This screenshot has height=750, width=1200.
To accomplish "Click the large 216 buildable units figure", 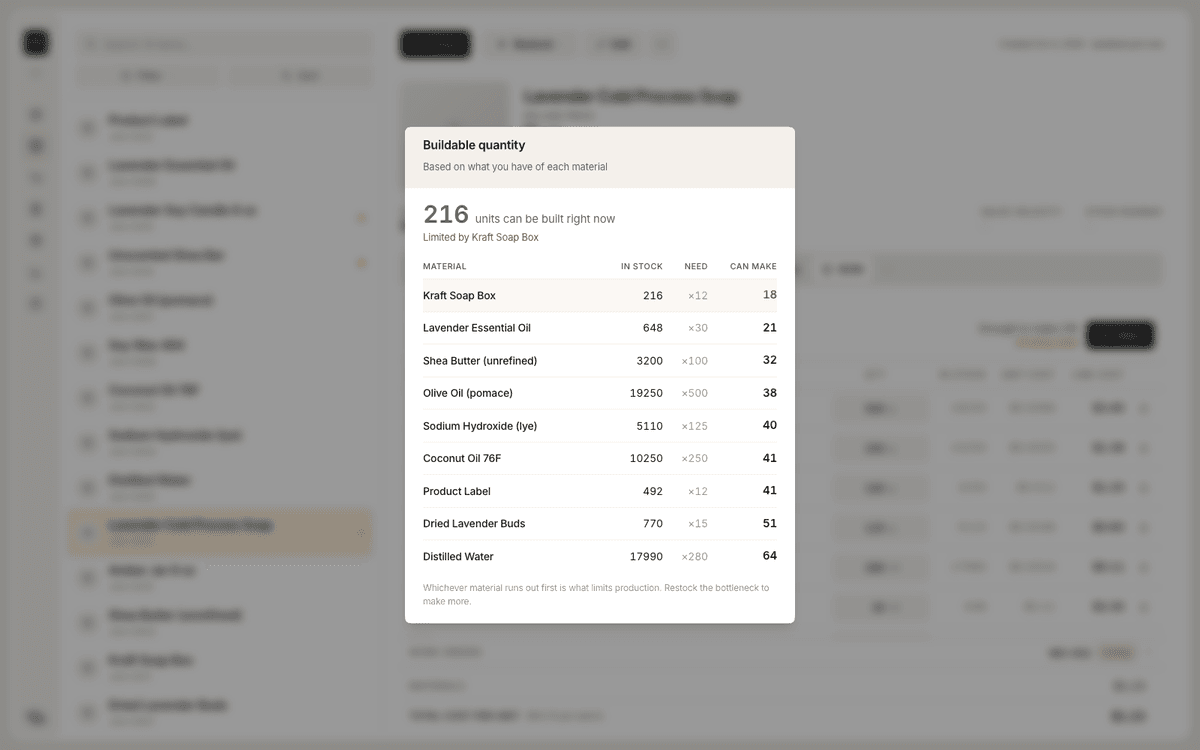I will [x=446, y=214].
